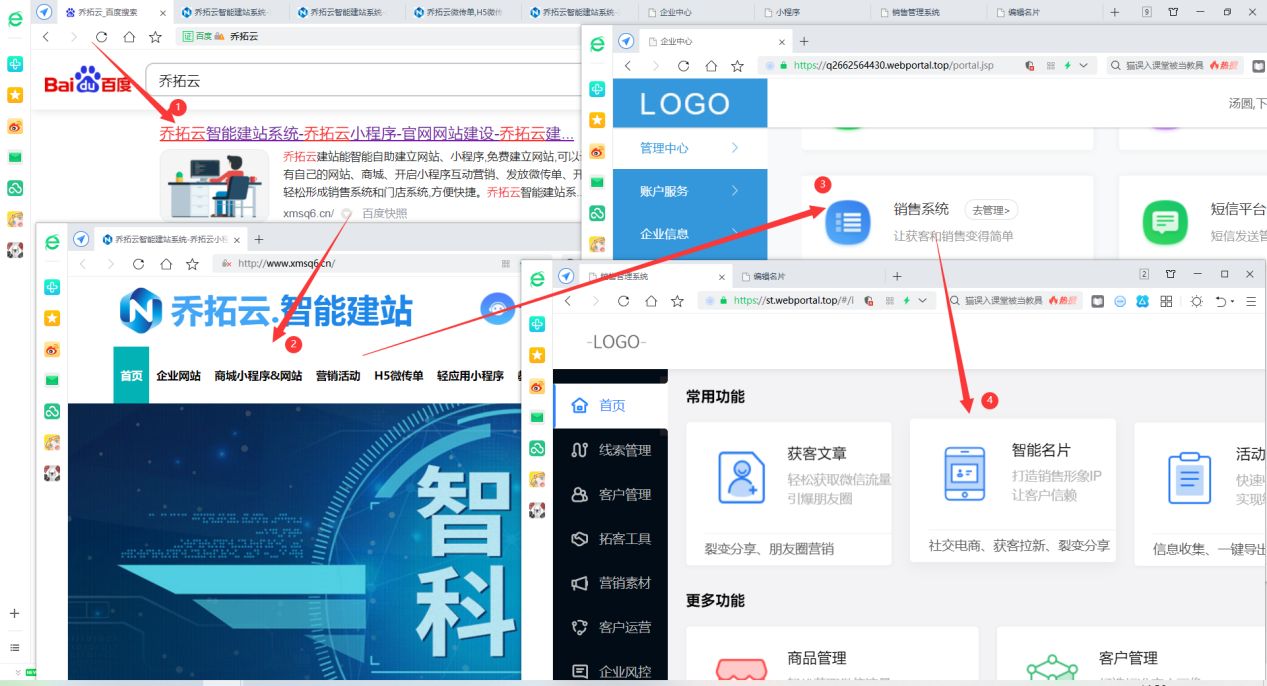Open the 智能名片 phone card icon

click(965, 474)
